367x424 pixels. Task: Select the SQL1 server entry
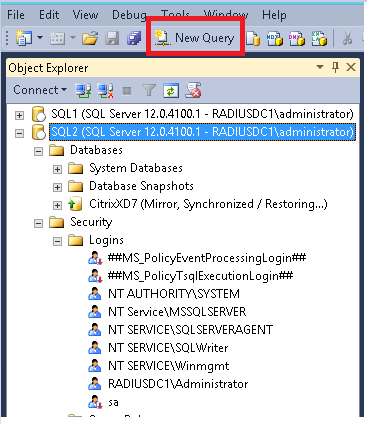(202, 114)
